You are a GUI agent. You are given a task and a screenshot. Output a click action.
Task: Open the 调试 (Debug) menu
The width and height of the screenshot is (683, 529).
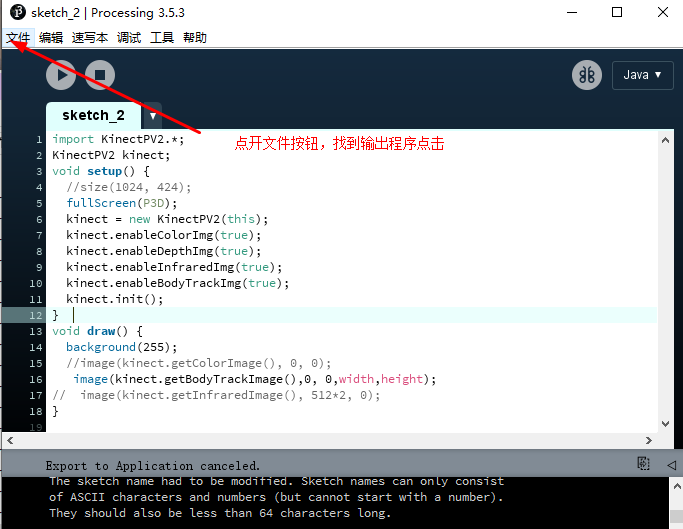129,38
